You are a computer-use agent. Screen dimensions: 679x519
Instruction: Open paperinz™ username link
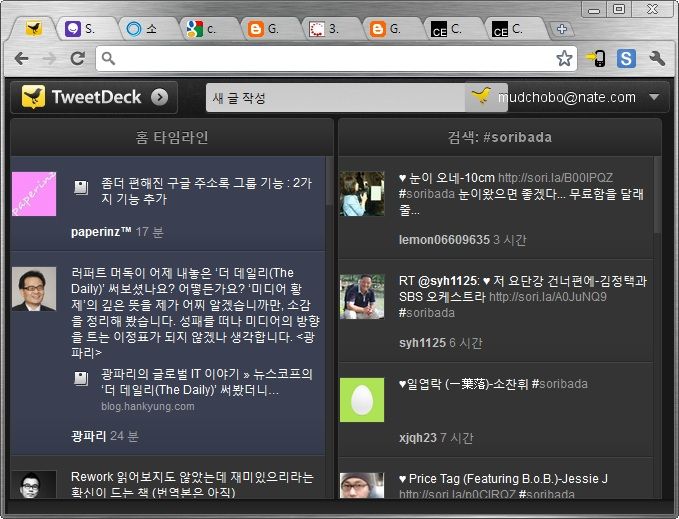pyautogui.click(x=101, y=232)
